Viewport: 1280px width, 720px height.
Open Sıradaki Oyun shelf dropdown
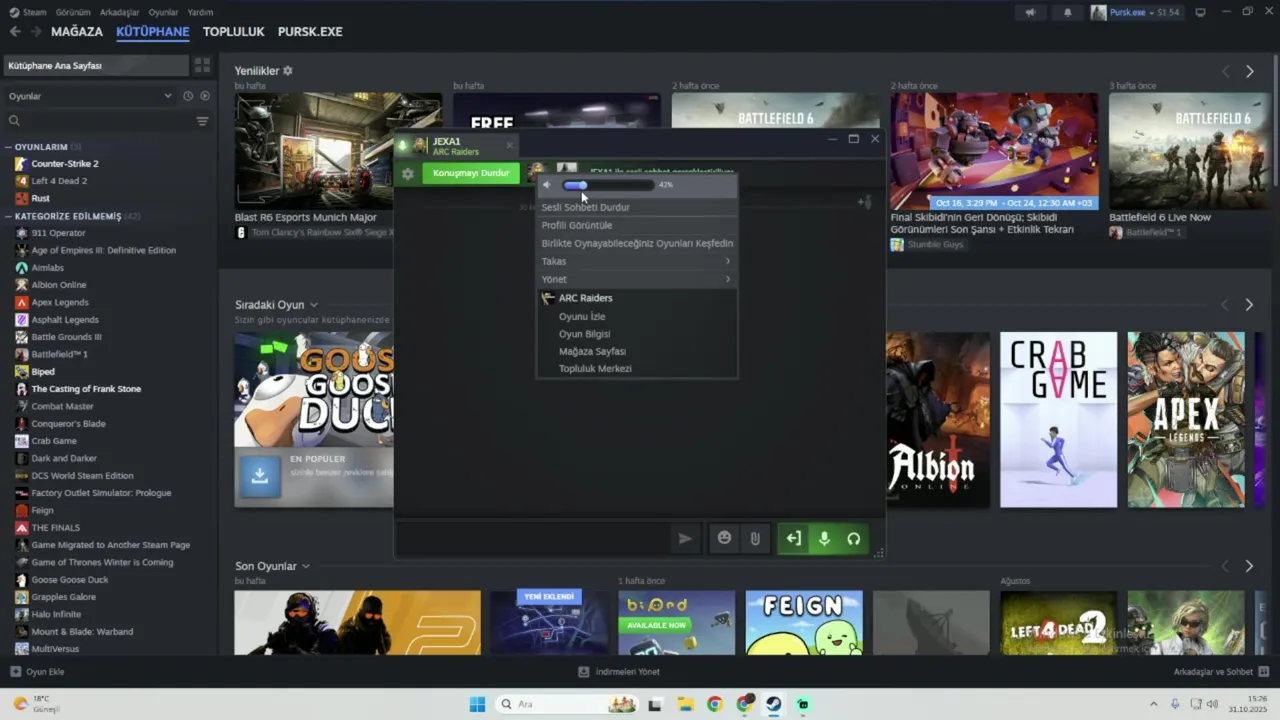click(x=313, y=305)
